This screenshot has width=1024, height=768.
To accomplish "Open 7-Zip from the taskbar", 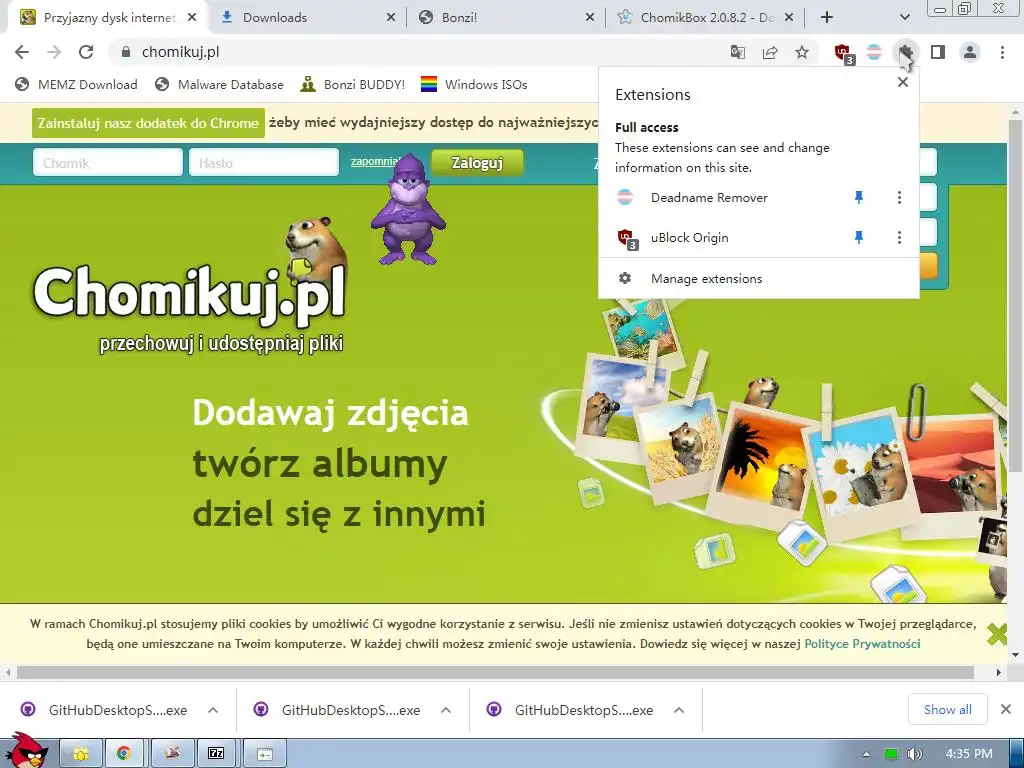I will (x=216, y=754).
